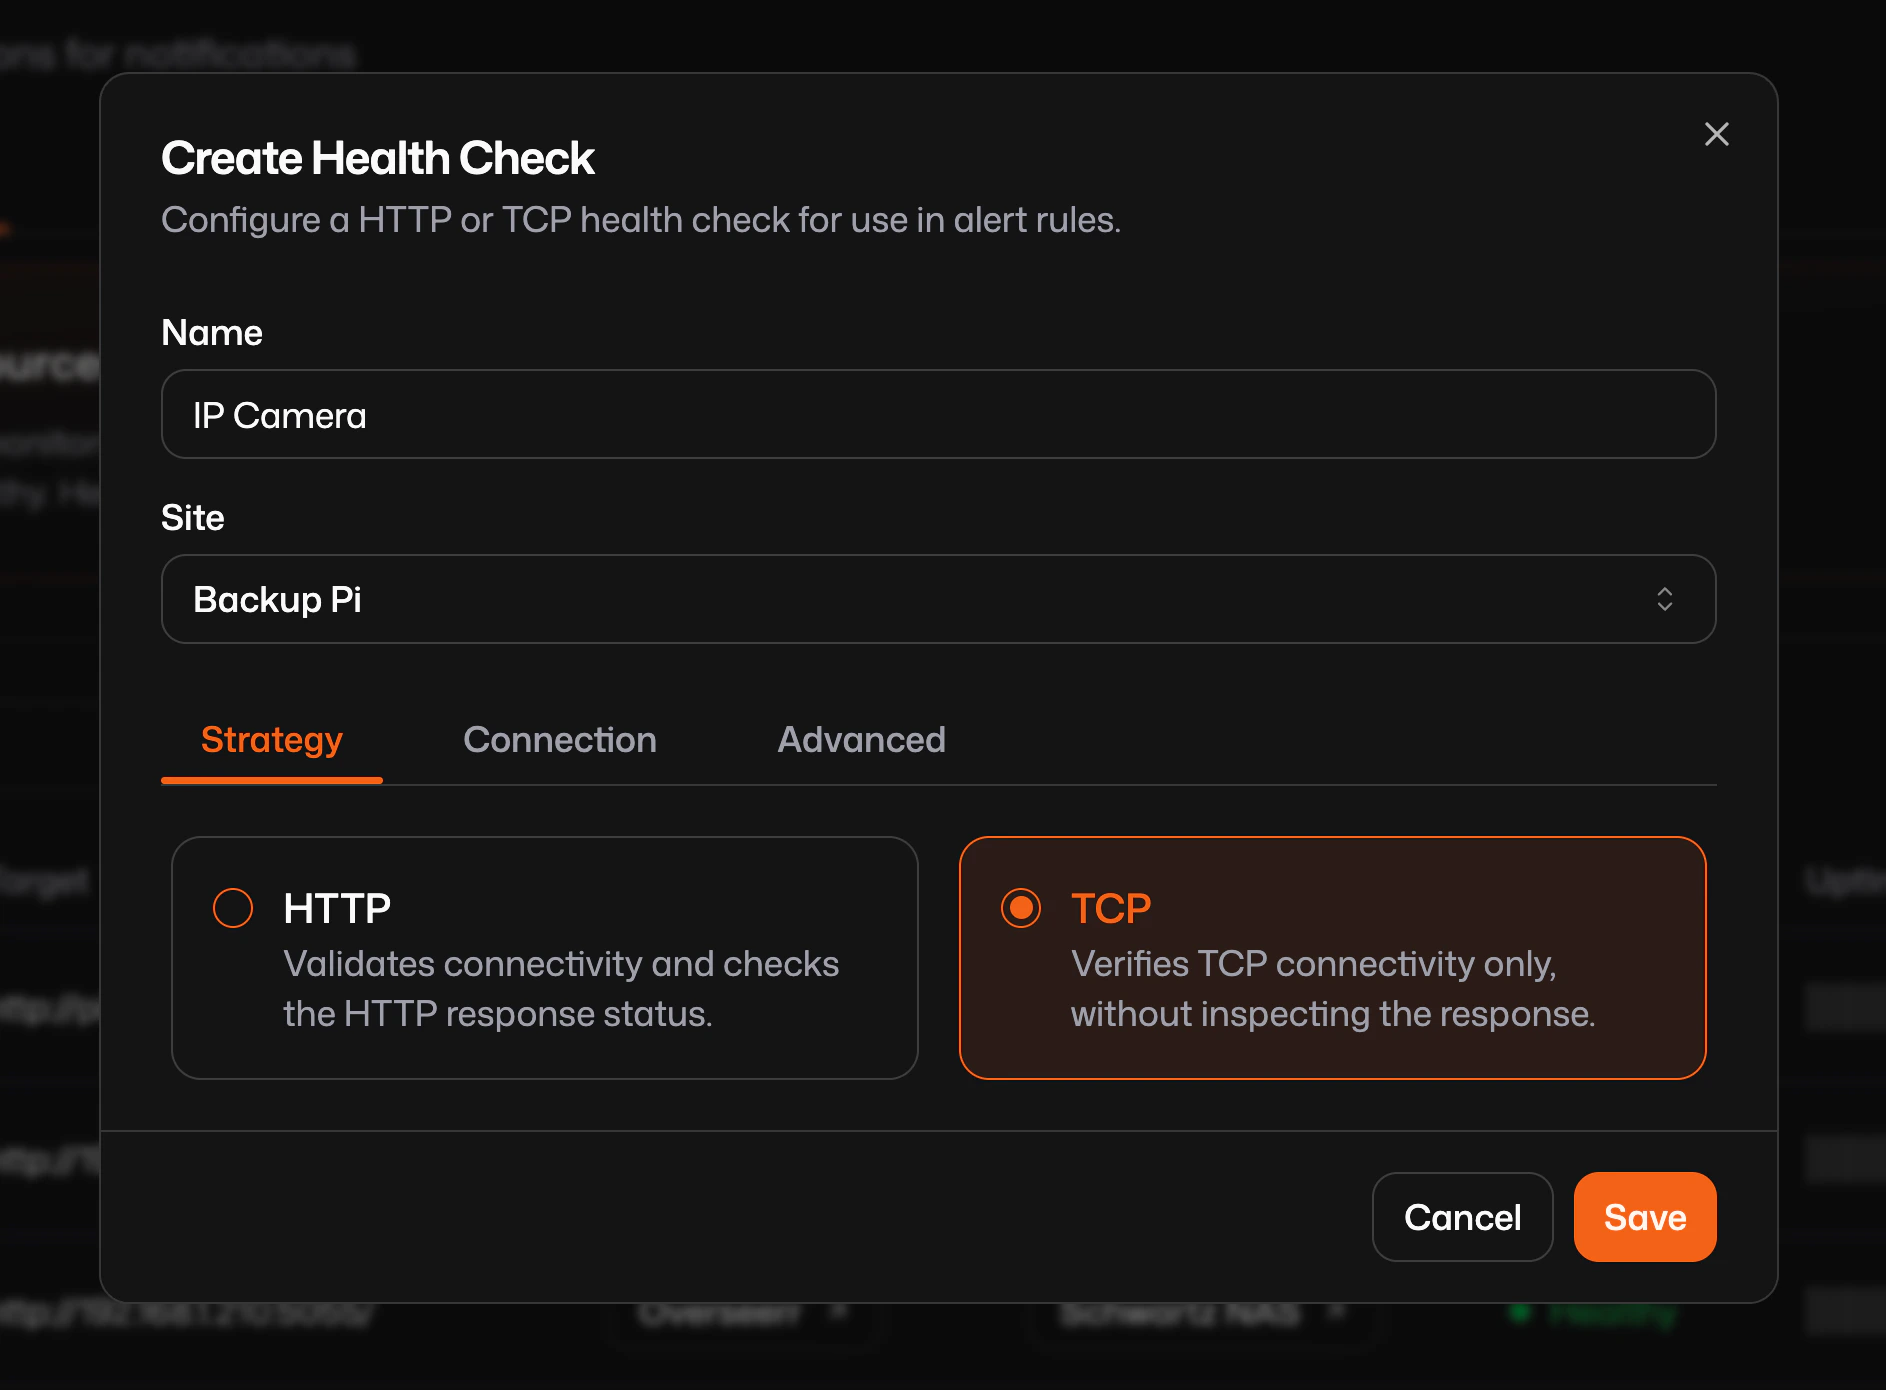Select the HTTP radio button
The height and width of the screenshot is (1390, 1886).
[233, 908]
